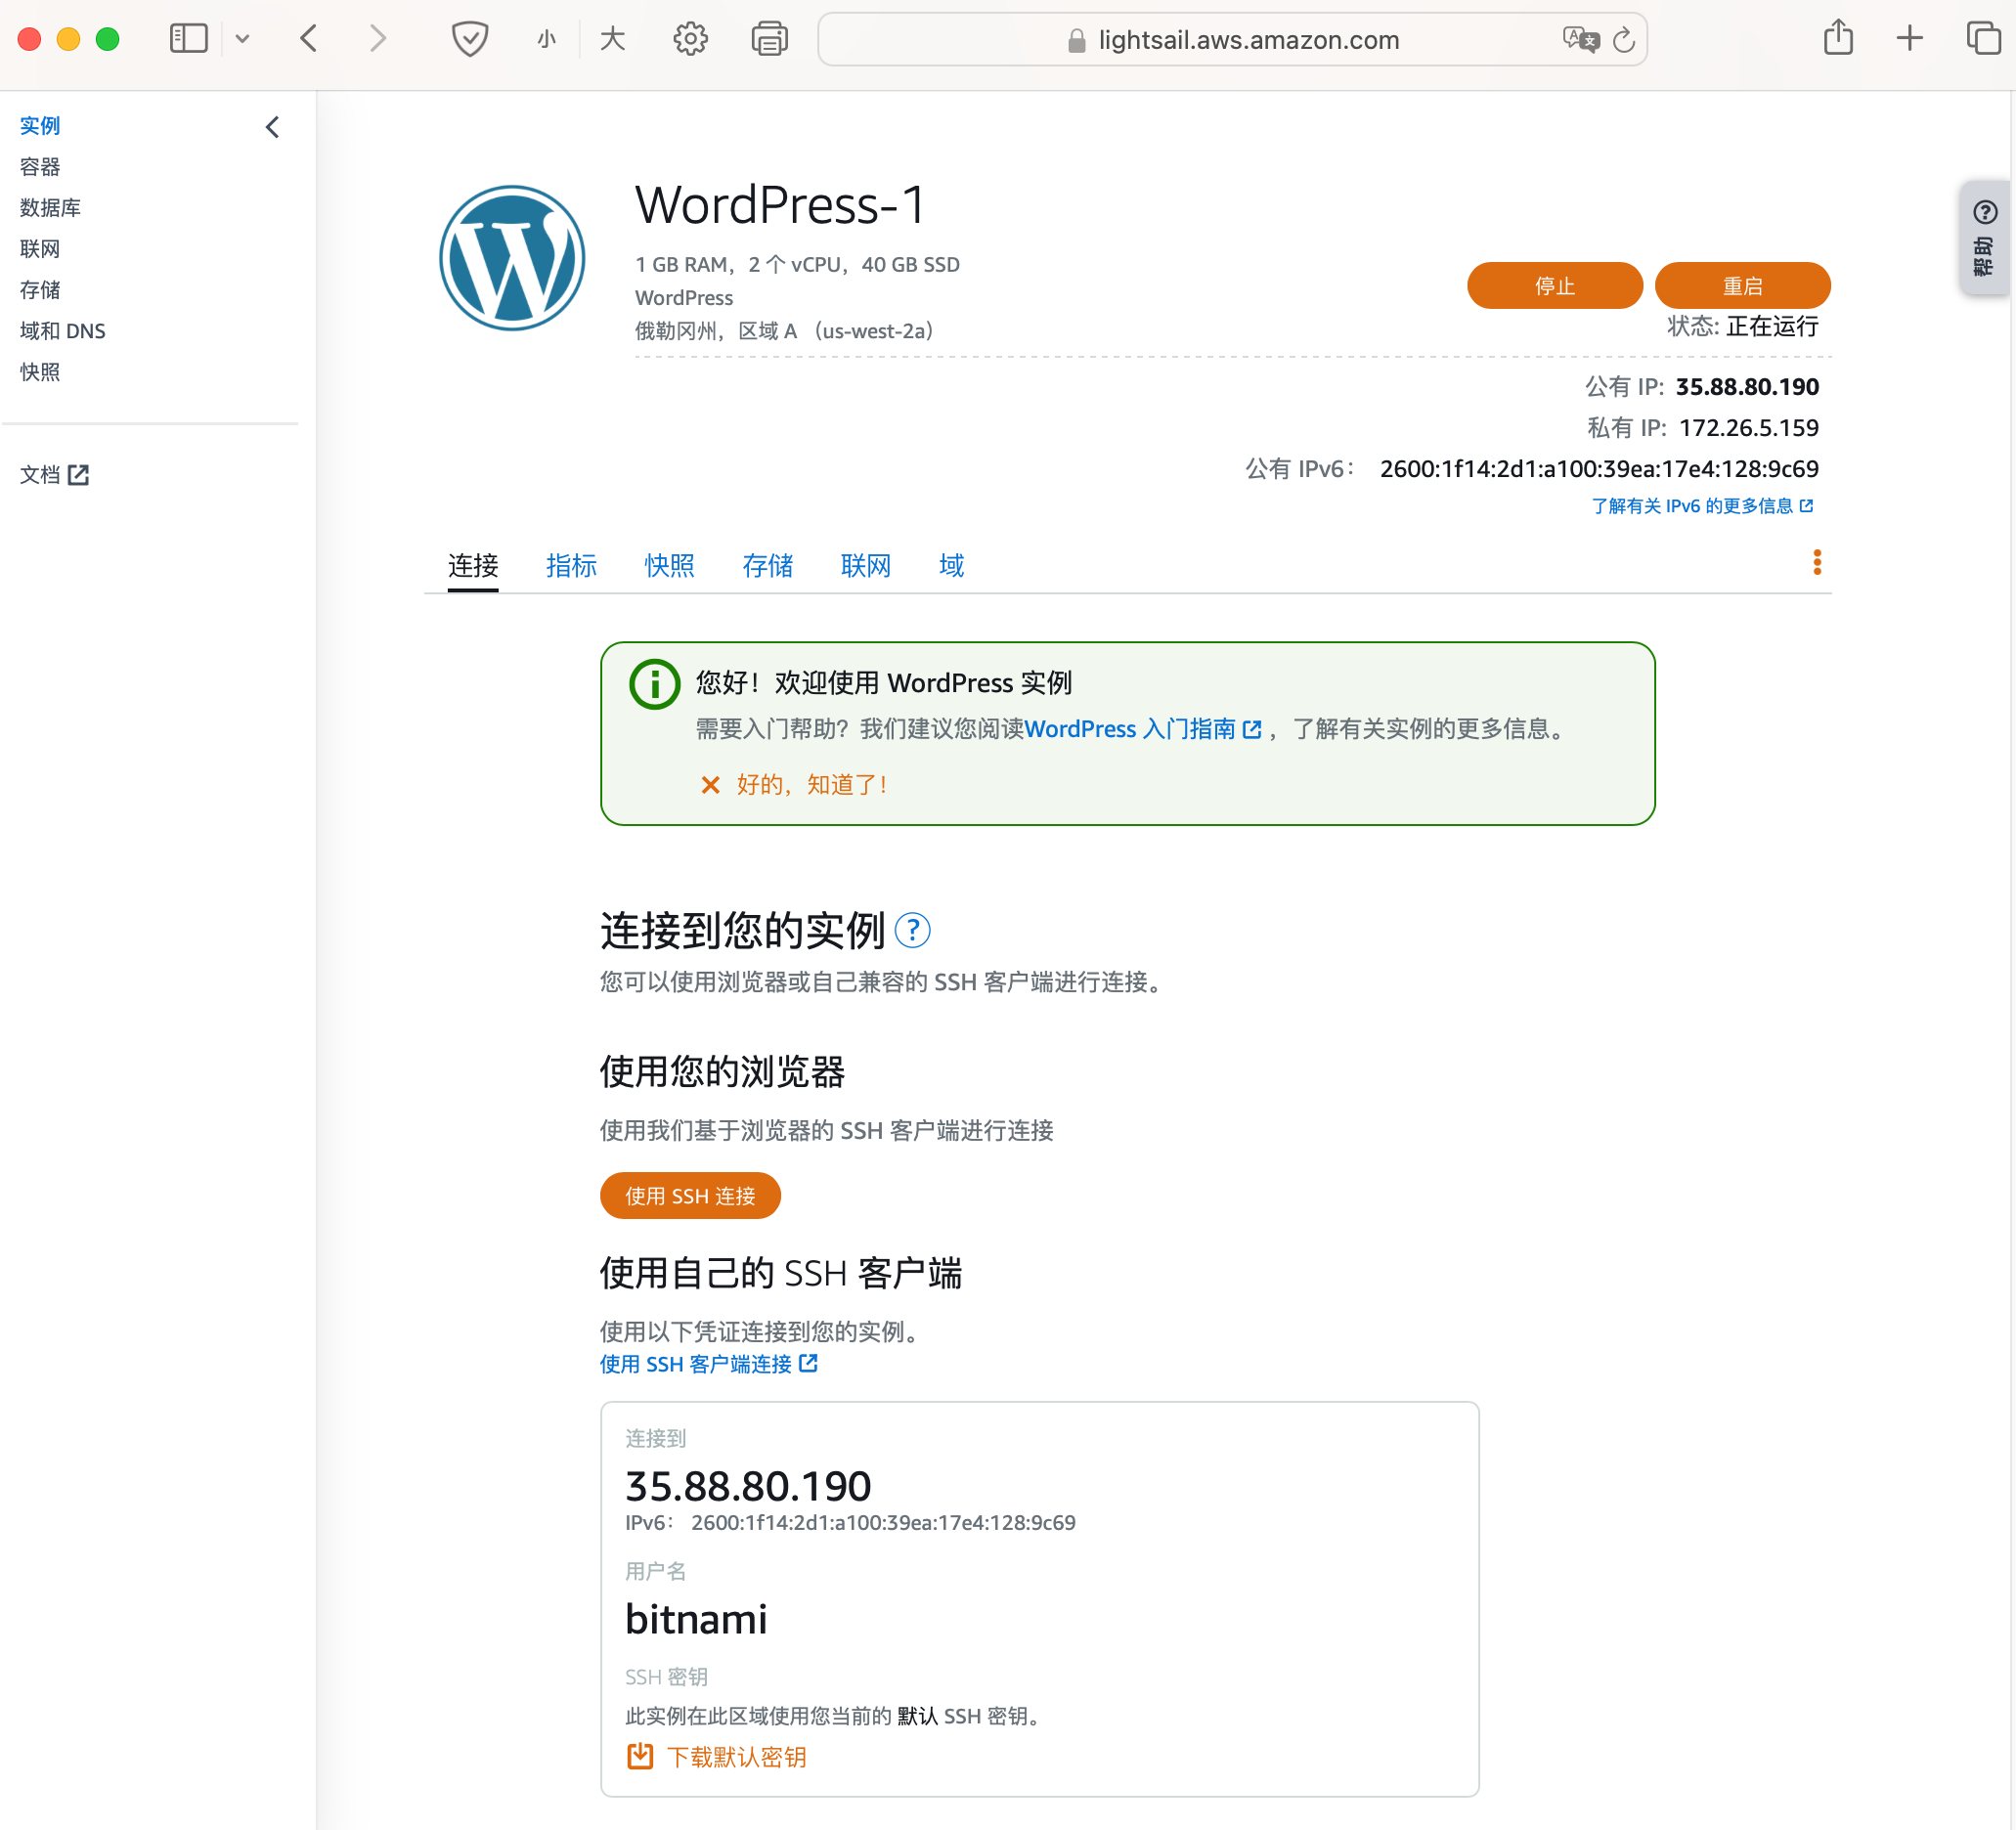Viewport: 2016px width, 1830px height.
Task: Reload the page with the refresh icon
Action: 1624,40
